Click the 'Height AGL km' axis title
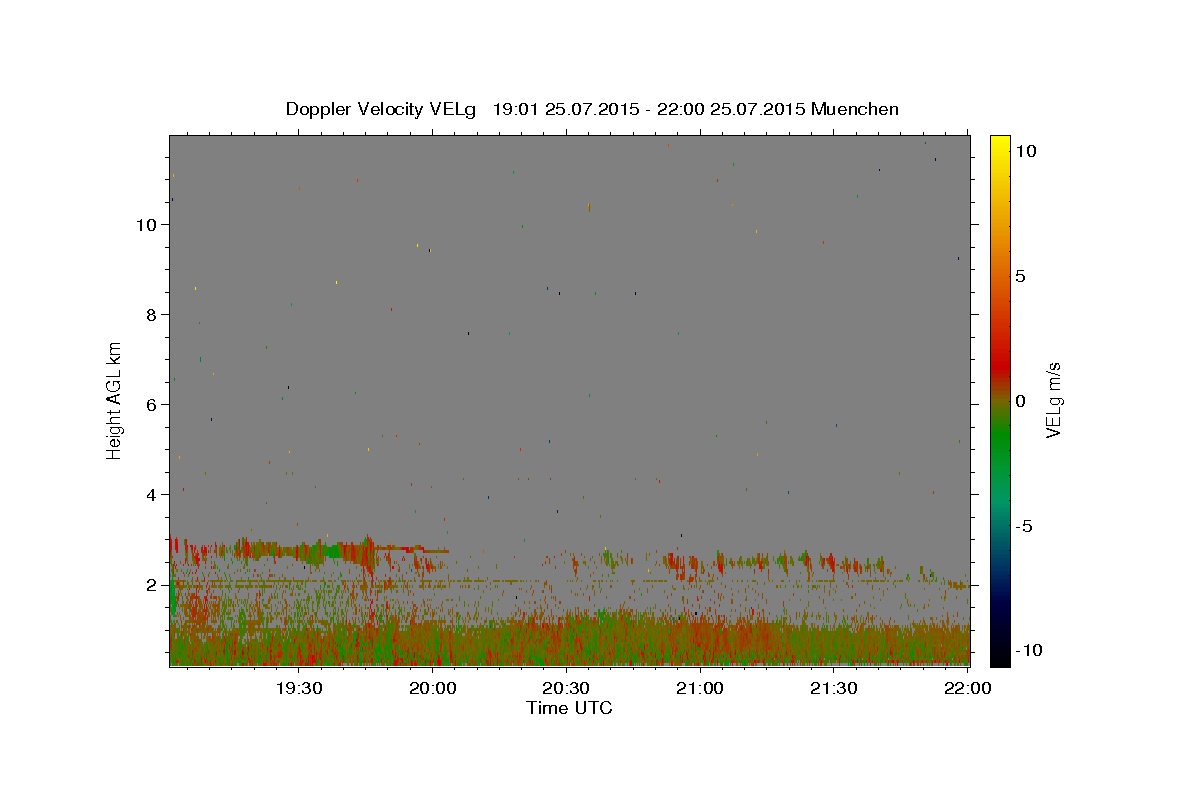Screen dimensions: 1200x800 pos(115,400)
